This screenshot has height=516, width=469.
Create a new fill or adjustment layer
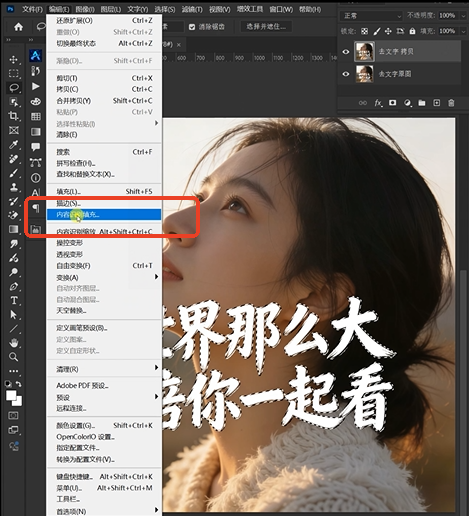[x=407, y=103]
